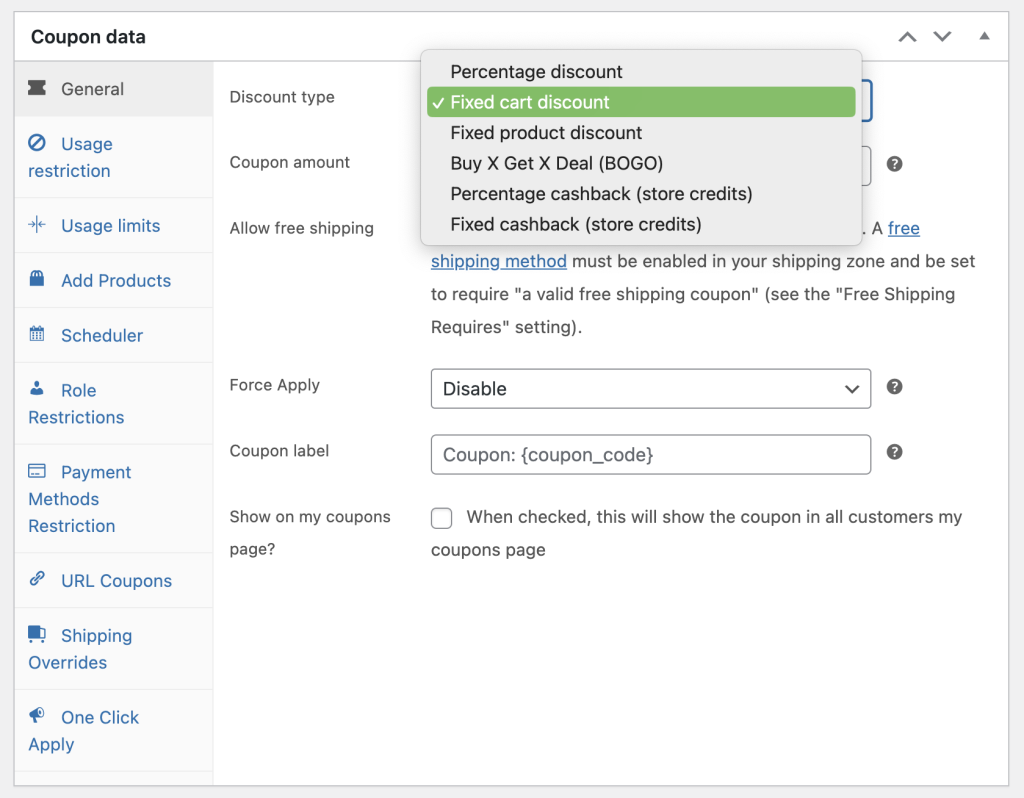Click the Coupon data heading
The width and height of the screenshot is (1024, 798).
(88, 37)
